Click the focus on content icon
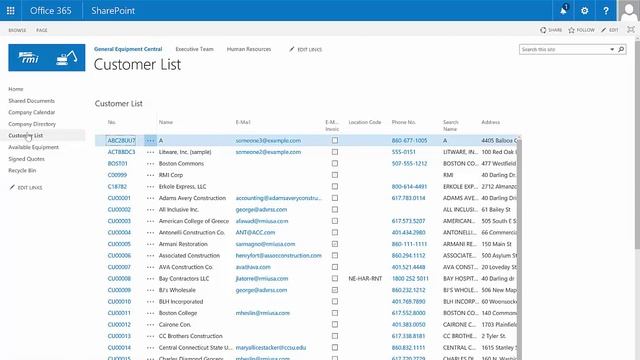640x360 pixels. 631,29
